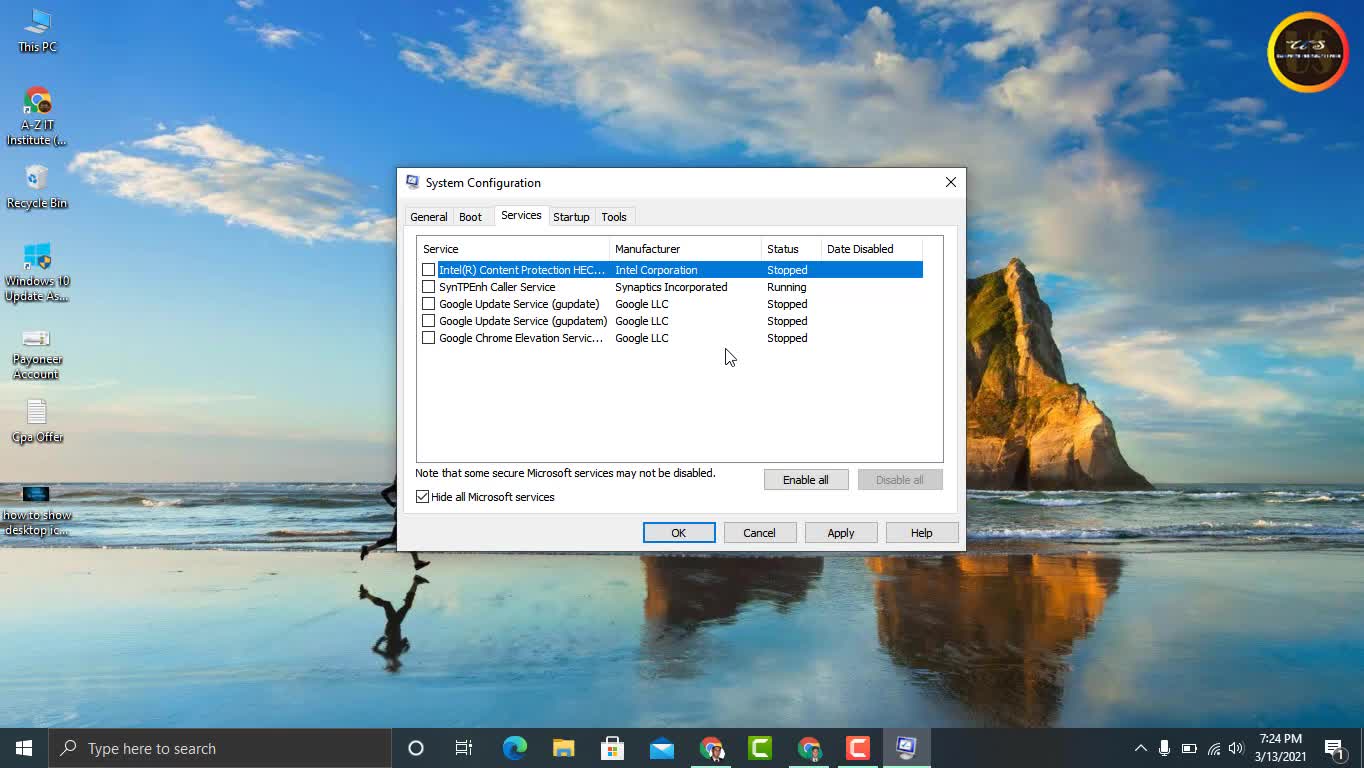
Task: Open Task View from taskbar
Action: [464, 748]
